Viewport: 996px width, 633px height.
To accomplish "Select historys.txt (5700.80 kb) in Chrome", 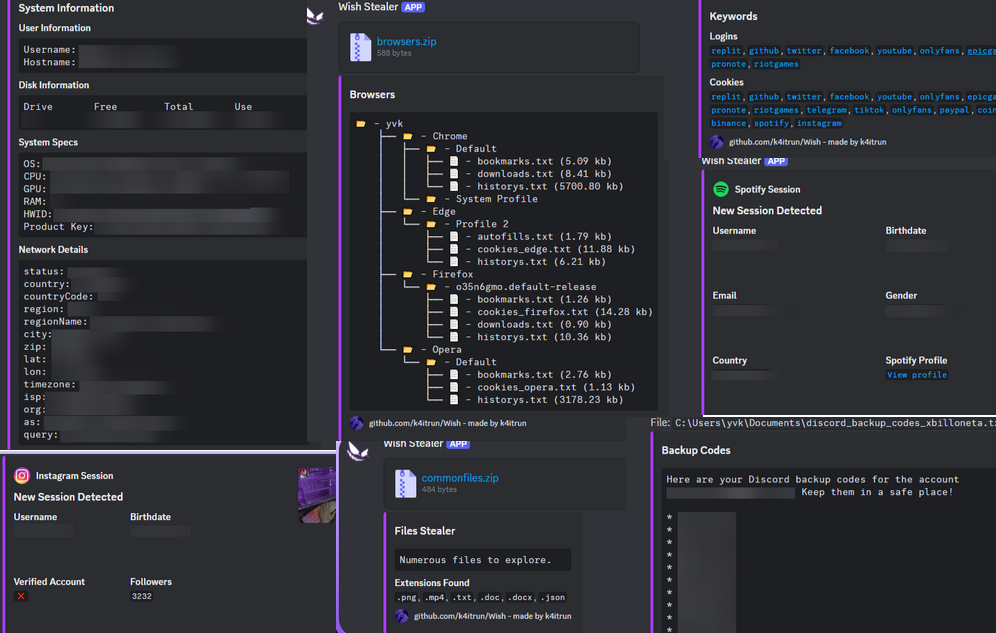I will coord(550,186).
